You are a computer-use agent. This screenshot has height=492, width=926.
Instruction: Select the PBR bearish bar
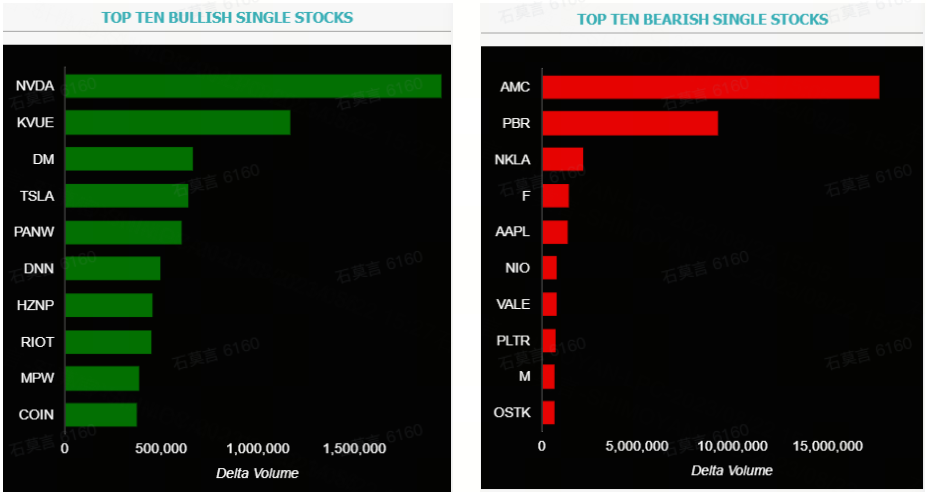(x=630, y=123)
